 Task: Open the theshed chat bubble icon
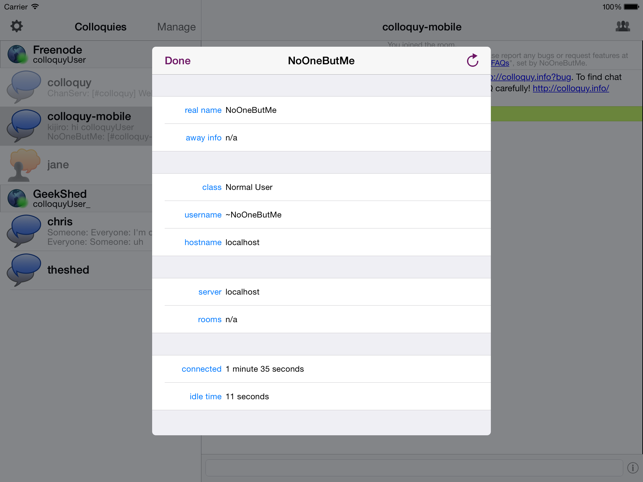point(24,270)
